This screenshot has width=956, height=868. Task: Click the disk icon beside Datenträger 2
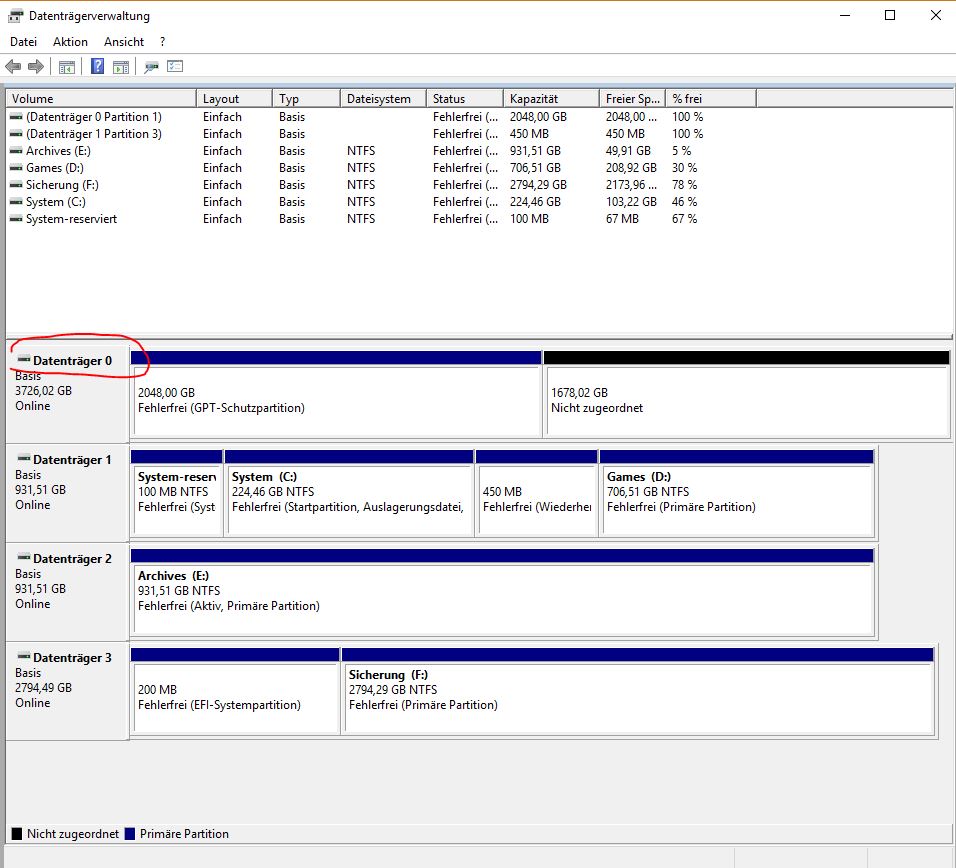(24, 557)
